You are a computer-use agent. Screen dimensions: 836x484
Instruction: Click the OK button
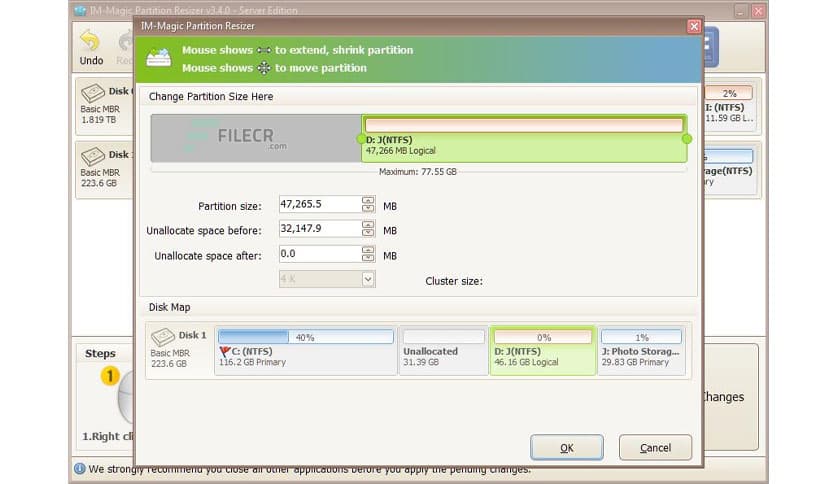pyautogui.click(x=567, y=447)
